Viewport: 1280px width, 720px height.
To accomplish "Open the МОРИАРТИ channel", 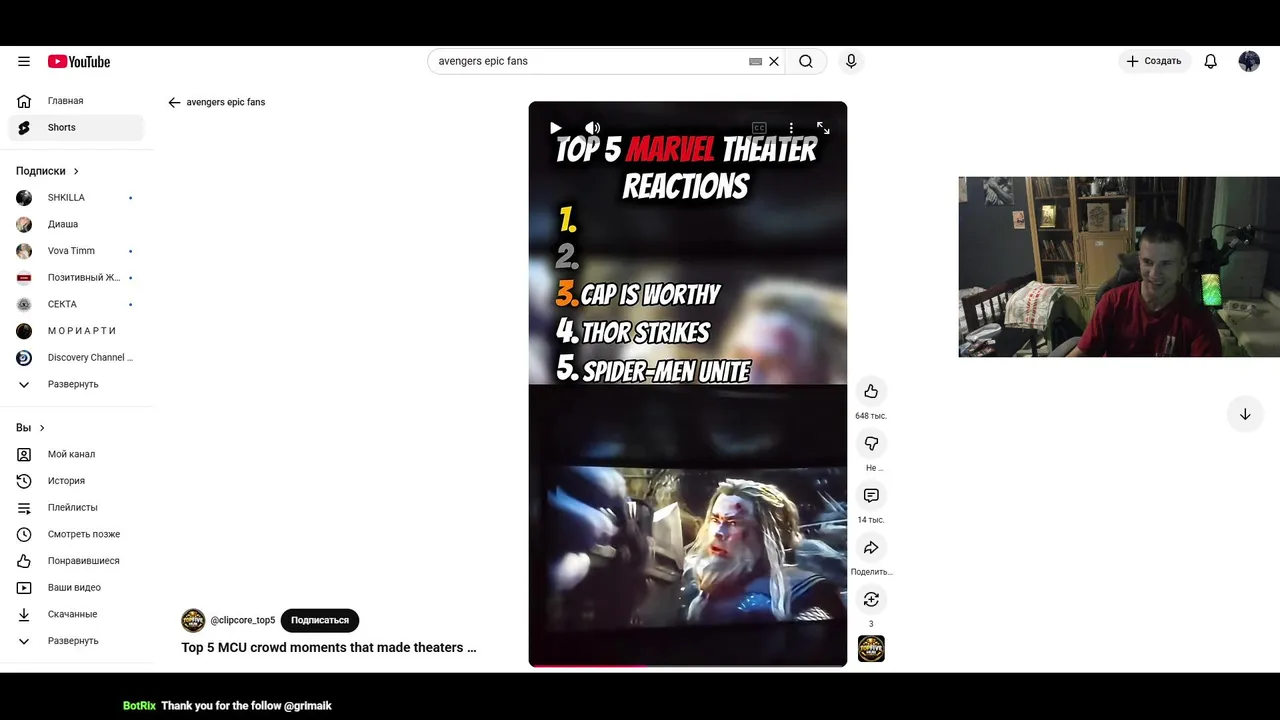I will [76, 331].
